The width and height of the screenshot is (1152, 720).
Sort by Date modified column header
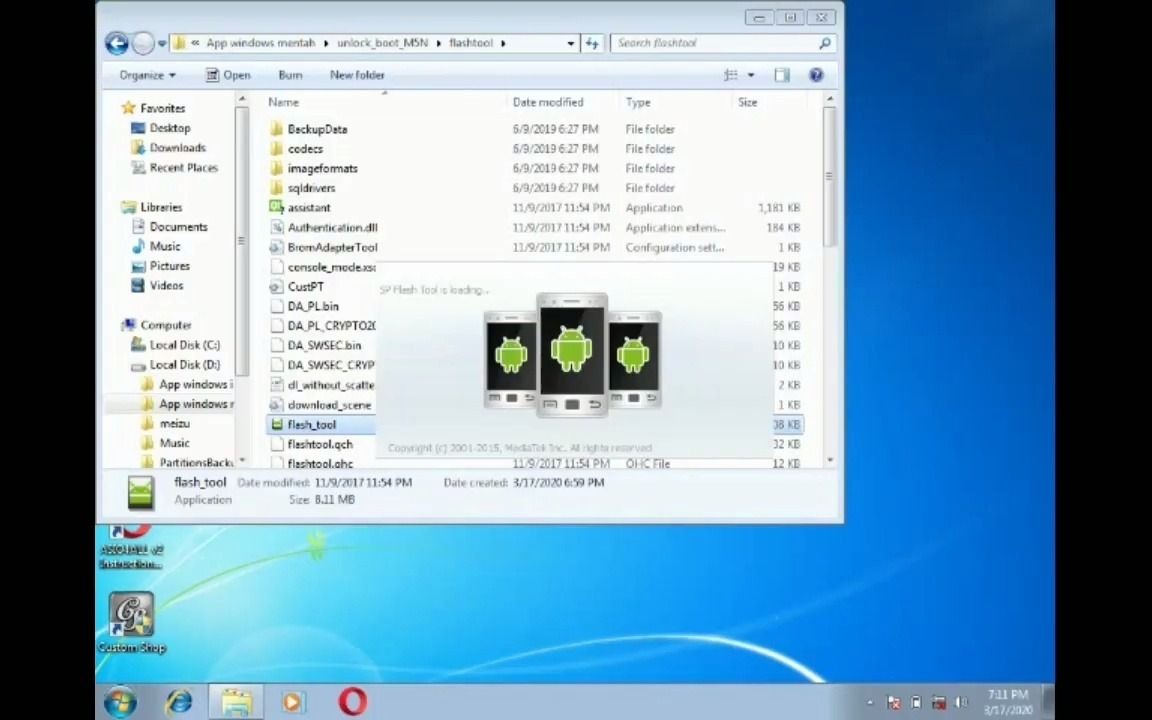coord(548,102)
